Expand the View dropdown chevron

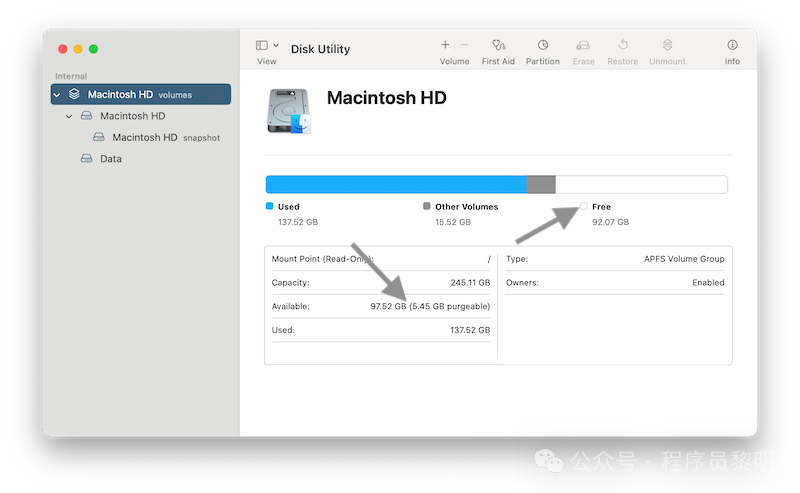click(276, 45)
